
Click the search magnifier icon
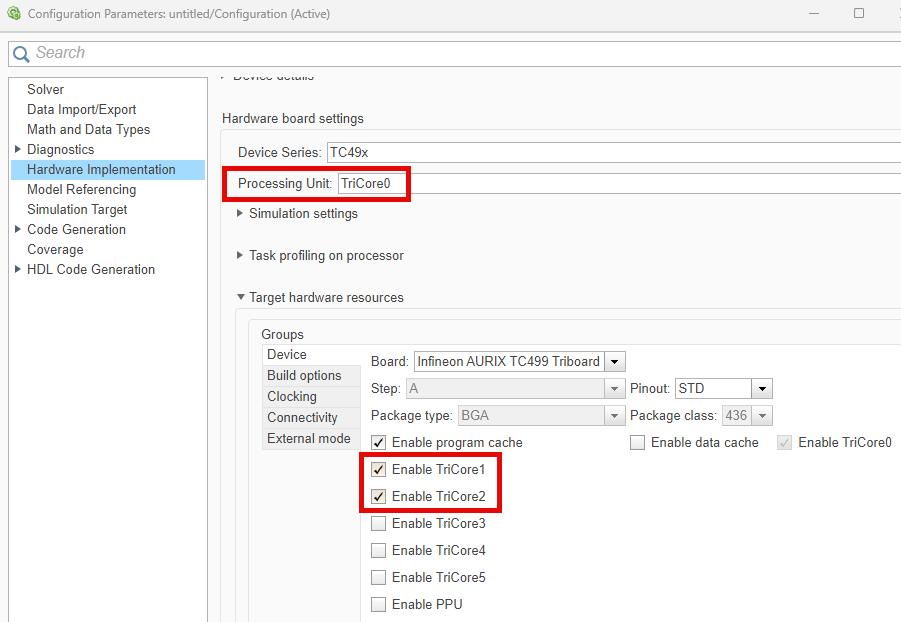(21, 54)
